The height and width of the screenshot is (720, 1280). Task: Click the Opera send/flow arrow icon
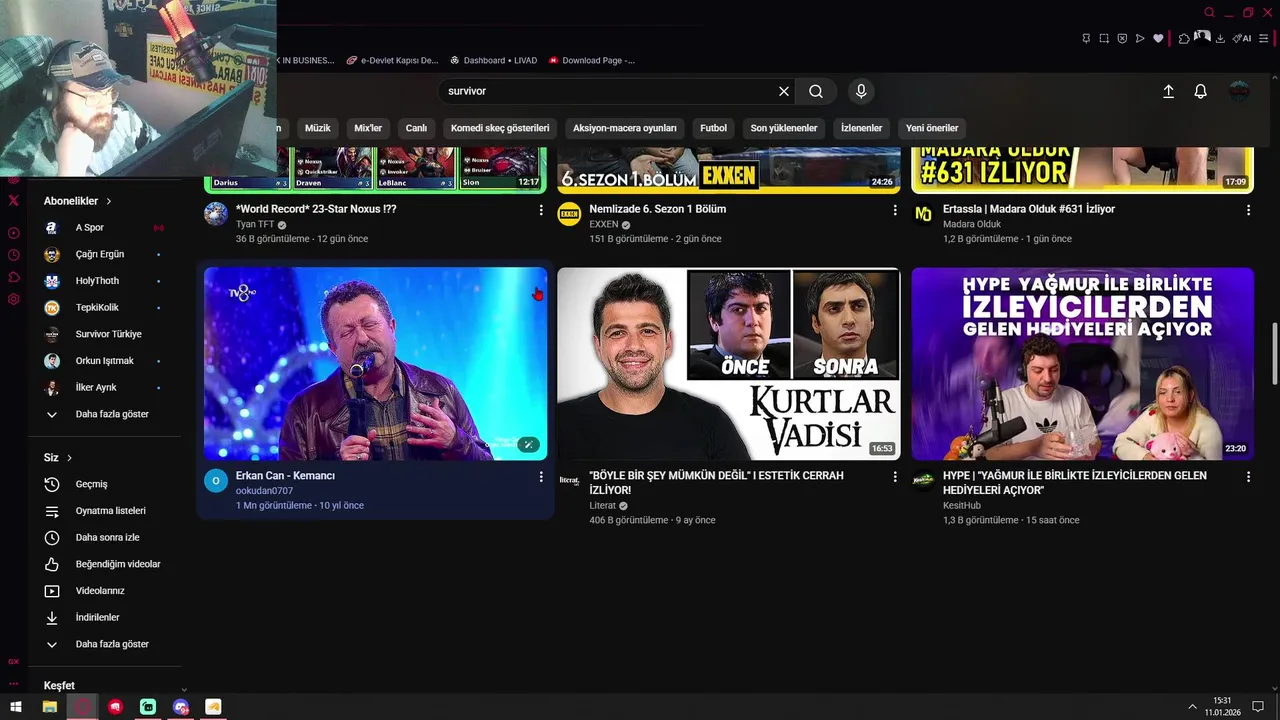click(x=1140, y=38)
